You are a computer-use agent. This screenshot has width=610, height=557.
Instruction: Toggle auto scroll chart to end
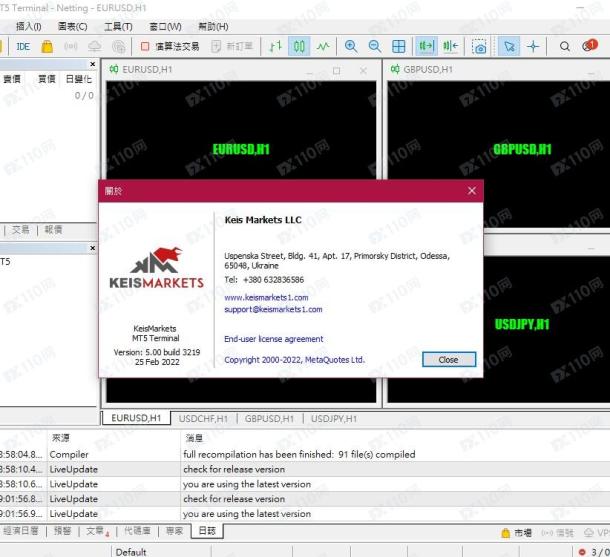coord(426,47)
